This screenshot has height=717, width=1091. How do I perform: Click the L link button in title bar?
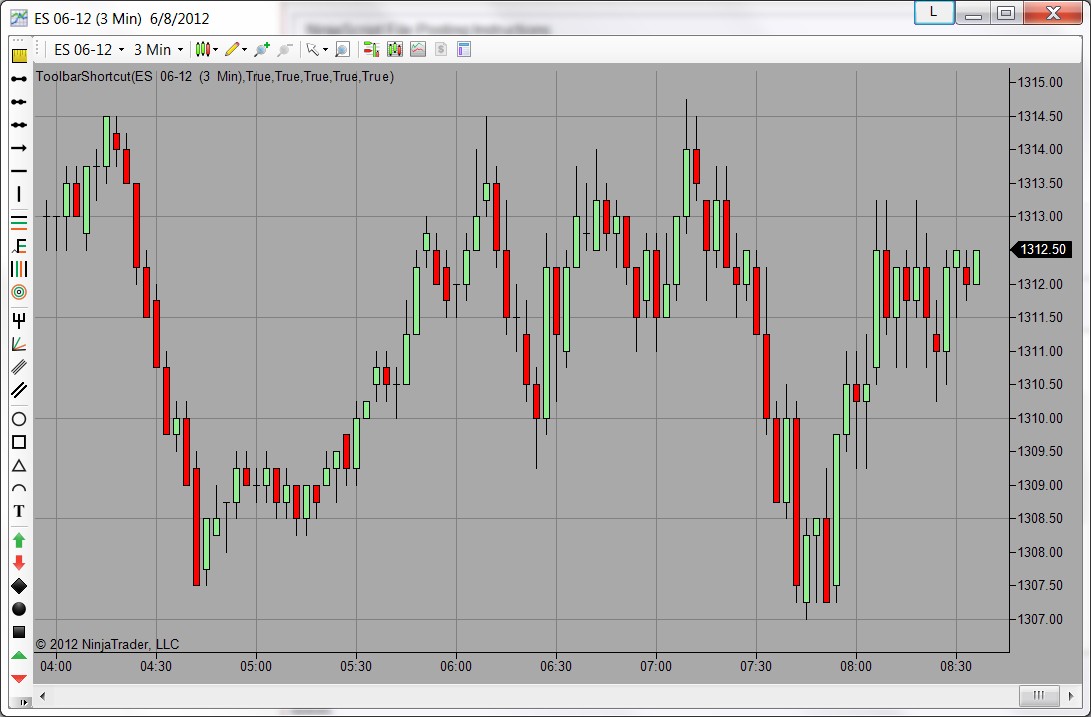(933, 13)
